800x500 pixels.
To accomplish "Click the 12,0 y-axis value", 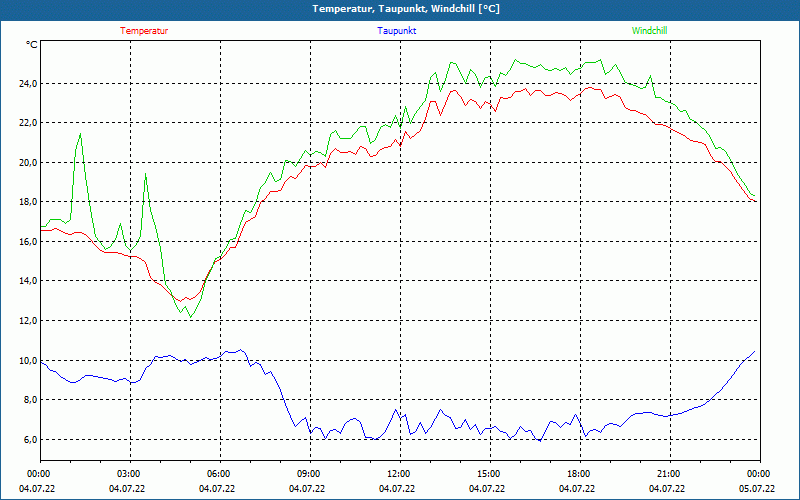I will pyautogui.click(x=28, y=320).
